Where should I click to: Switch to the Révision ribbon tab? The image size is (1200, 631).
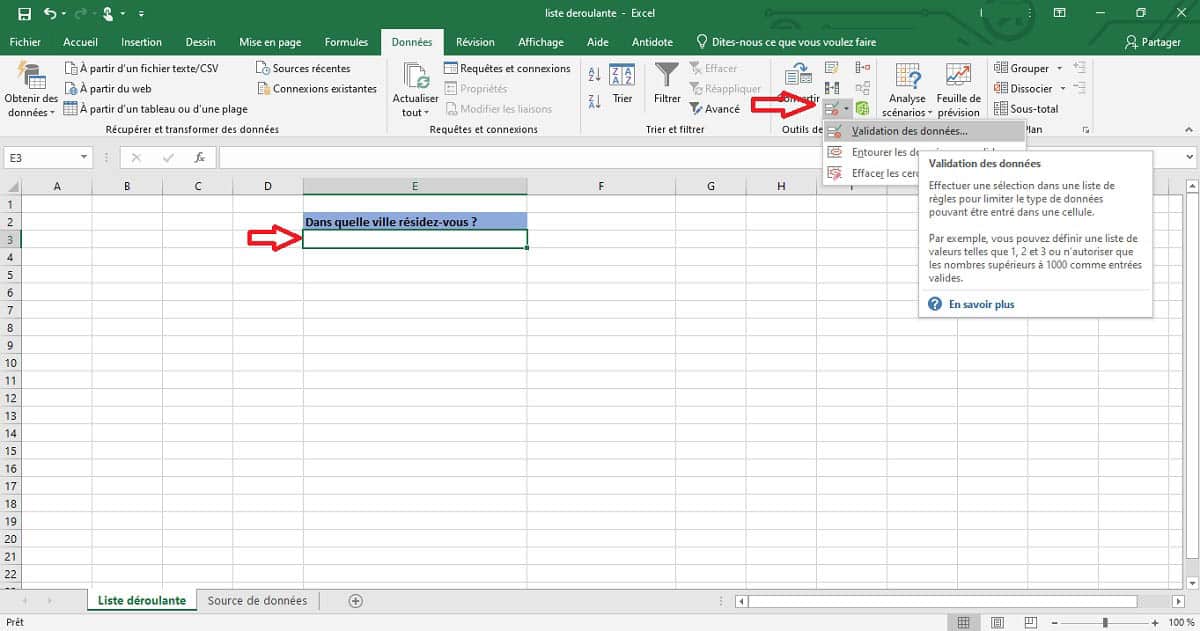(475, 42)
